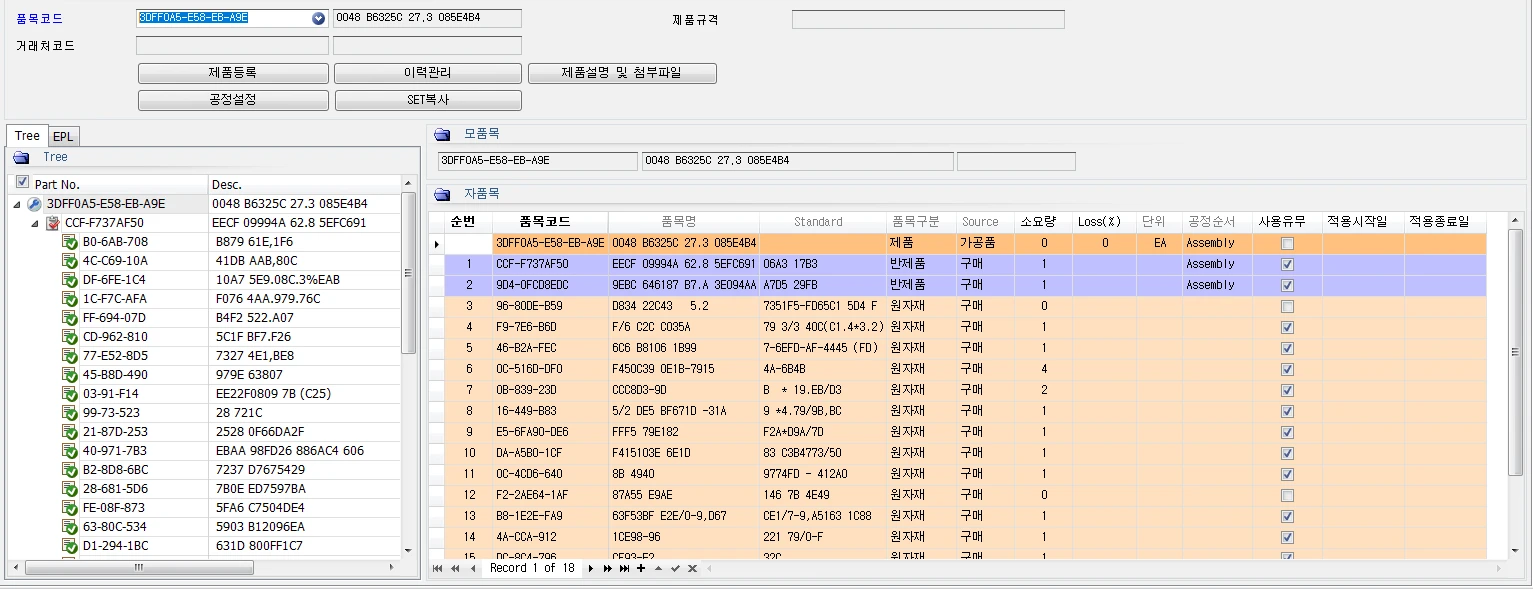Collapse the CCF-F737AF50 tree branch
This screenshot has height=589, width=1533.
coord(35,224)
